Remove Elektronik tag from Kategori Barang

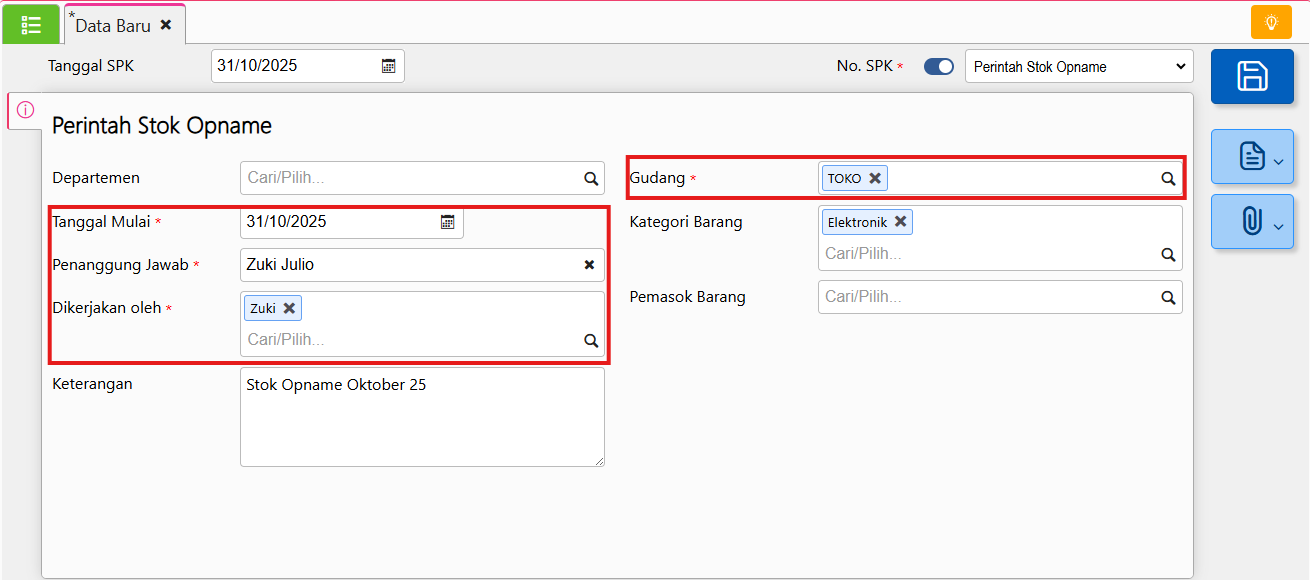click(900, 222)
